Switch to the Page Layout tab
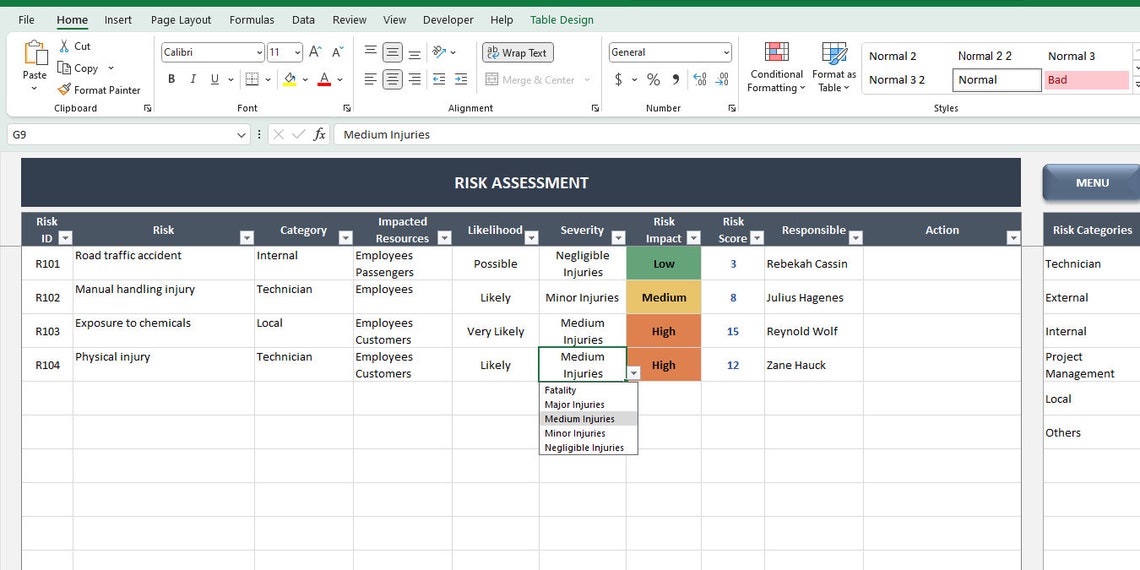The image size is (1140, 570). [181, 20]
